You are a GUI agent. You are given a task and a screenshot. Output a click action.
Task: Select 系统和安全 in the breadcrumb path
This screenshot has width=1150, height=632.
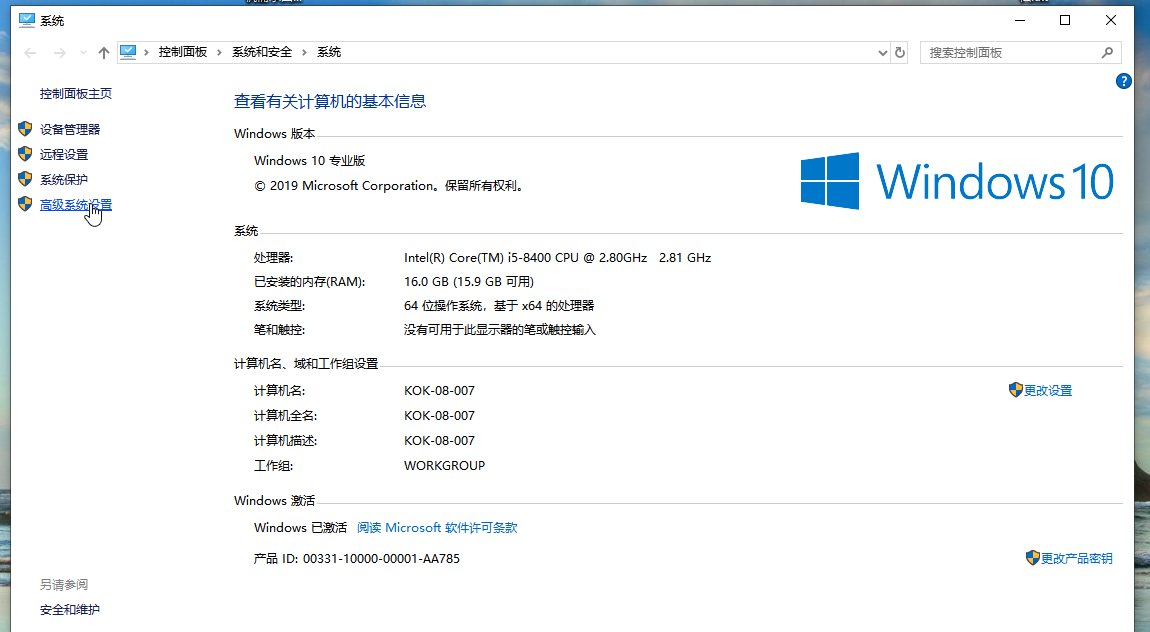pos(262,52)
